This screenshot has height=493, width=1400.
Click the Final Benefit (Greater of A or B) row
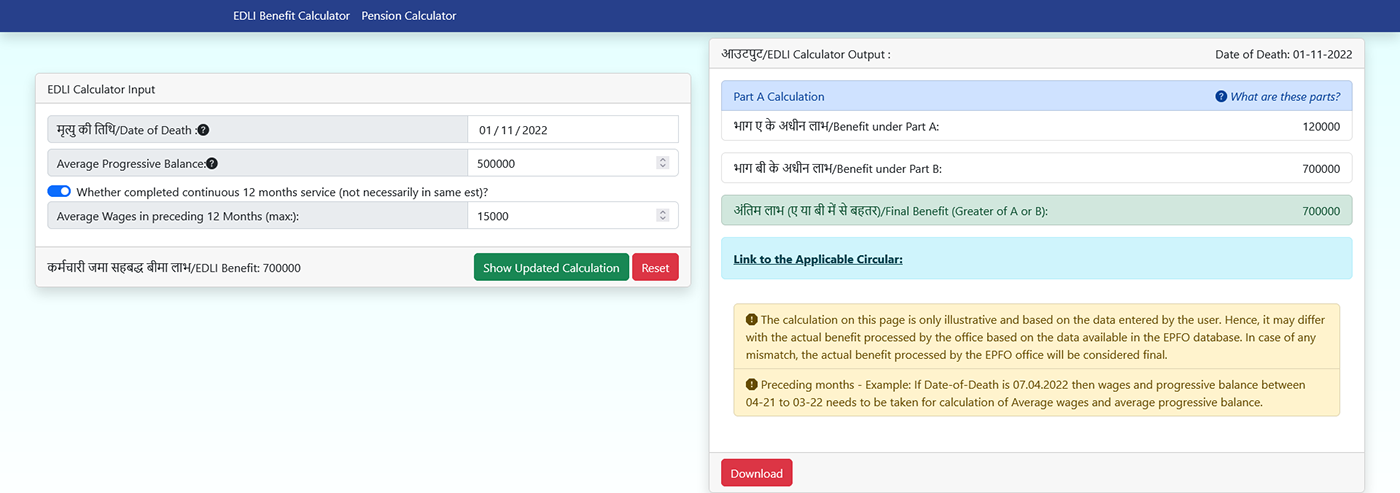(x=1036, y=211)
